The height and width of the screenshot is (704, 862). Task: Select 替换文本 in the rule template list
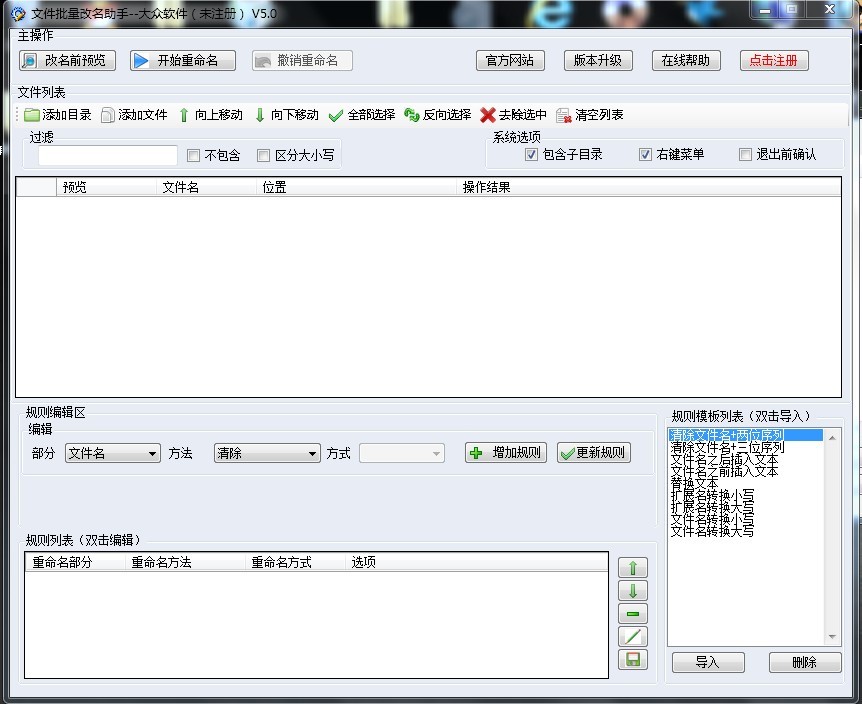click(x=694, y=483)
